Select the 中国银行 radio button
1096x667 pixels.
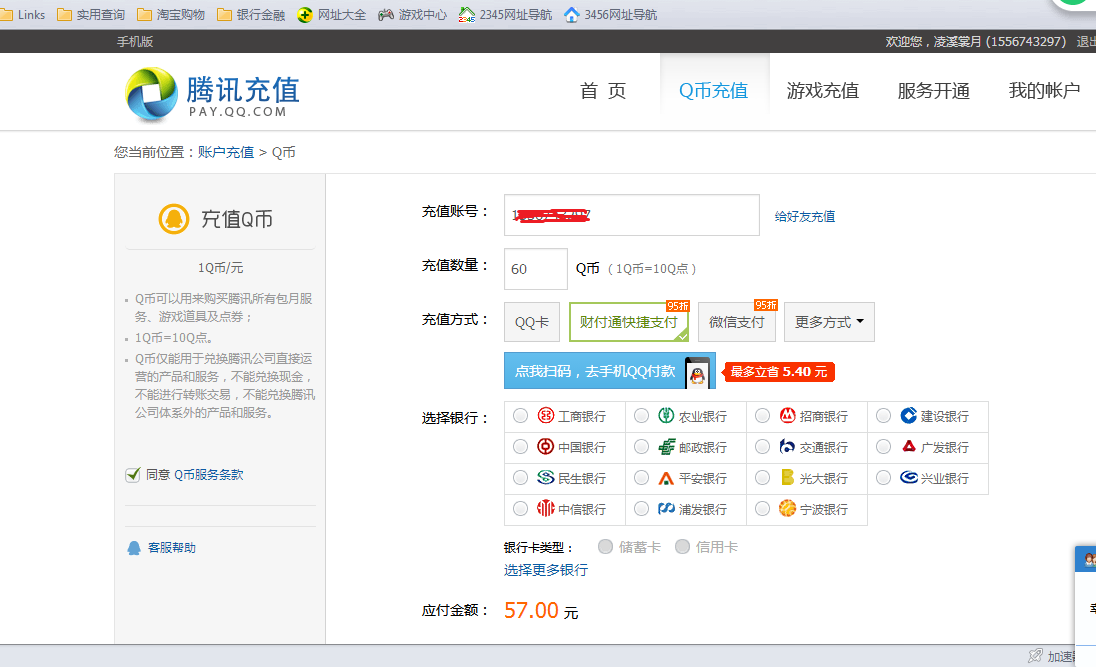point(520,447)
